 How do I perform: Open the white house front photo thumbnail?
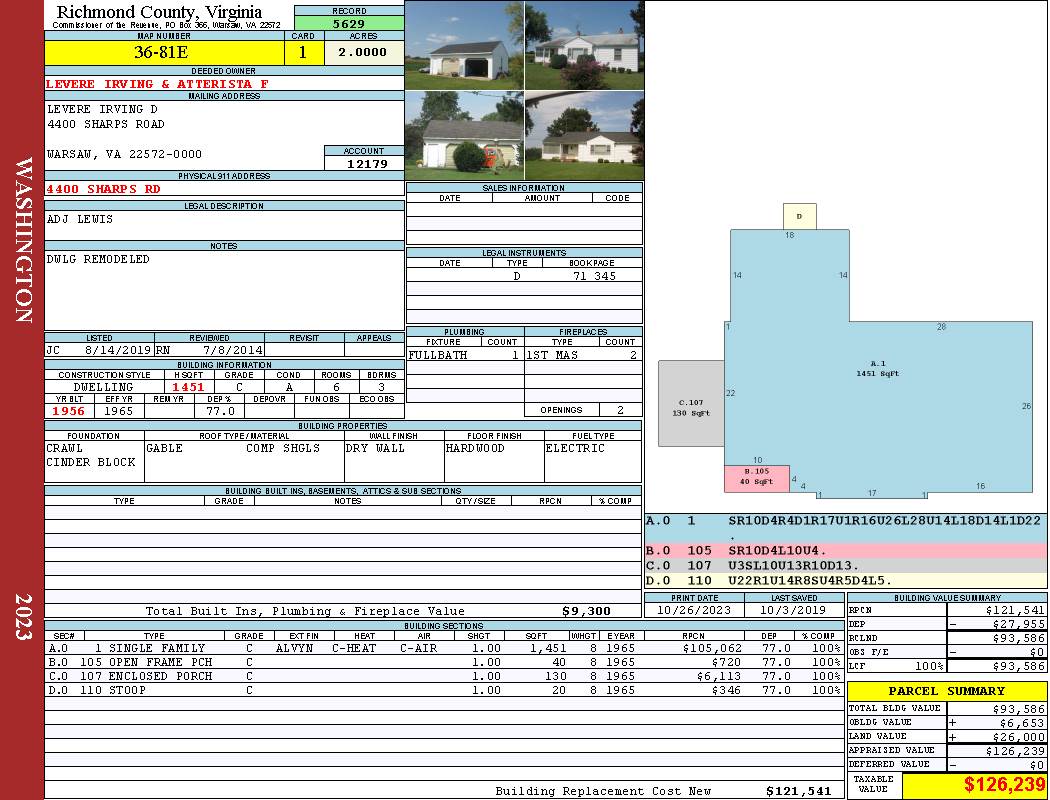tap(584, 45)
